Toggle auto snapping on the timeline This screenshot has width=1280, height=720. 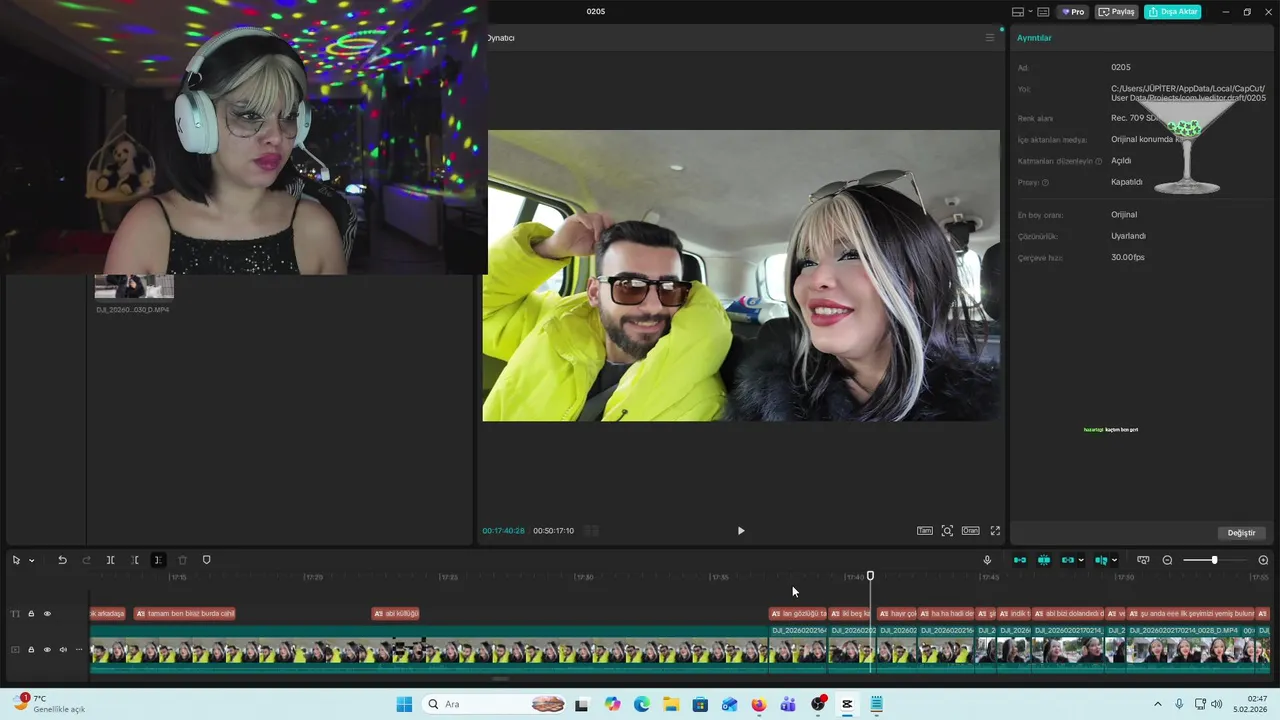(x=1044, y=560)
